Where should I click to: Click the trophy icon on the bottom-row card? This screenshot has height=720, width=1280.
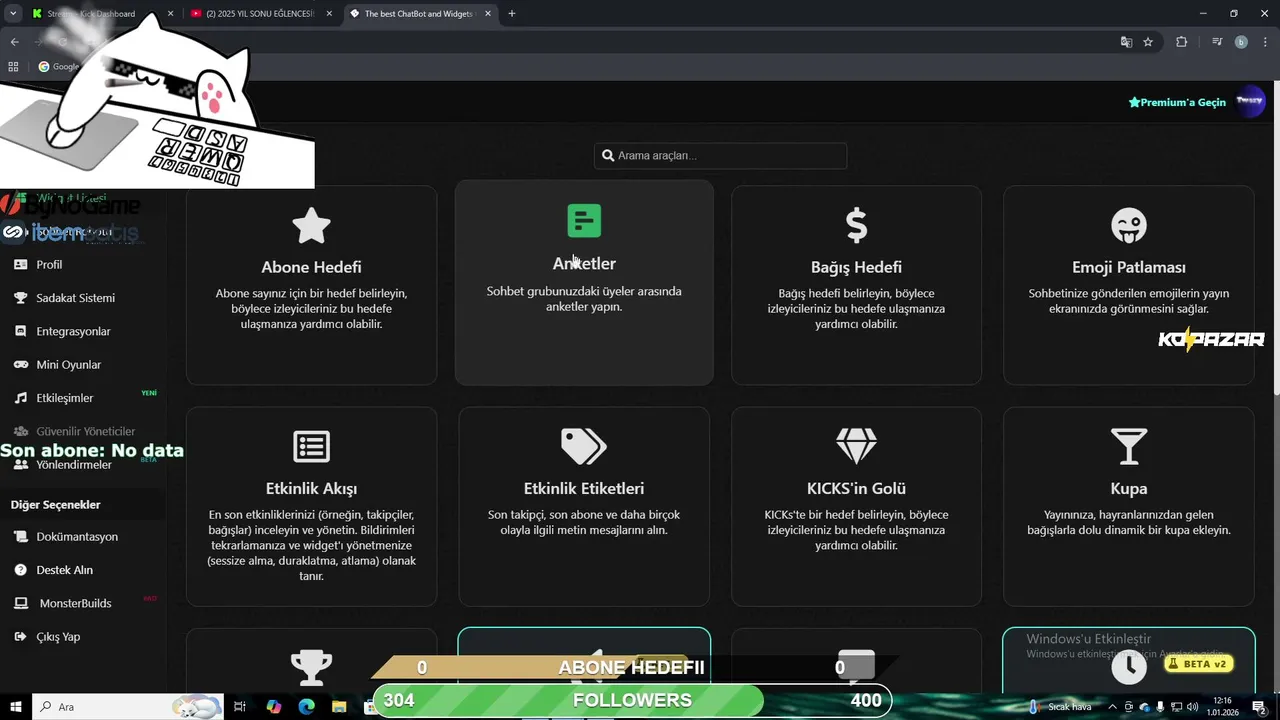(x=311, y=667)
